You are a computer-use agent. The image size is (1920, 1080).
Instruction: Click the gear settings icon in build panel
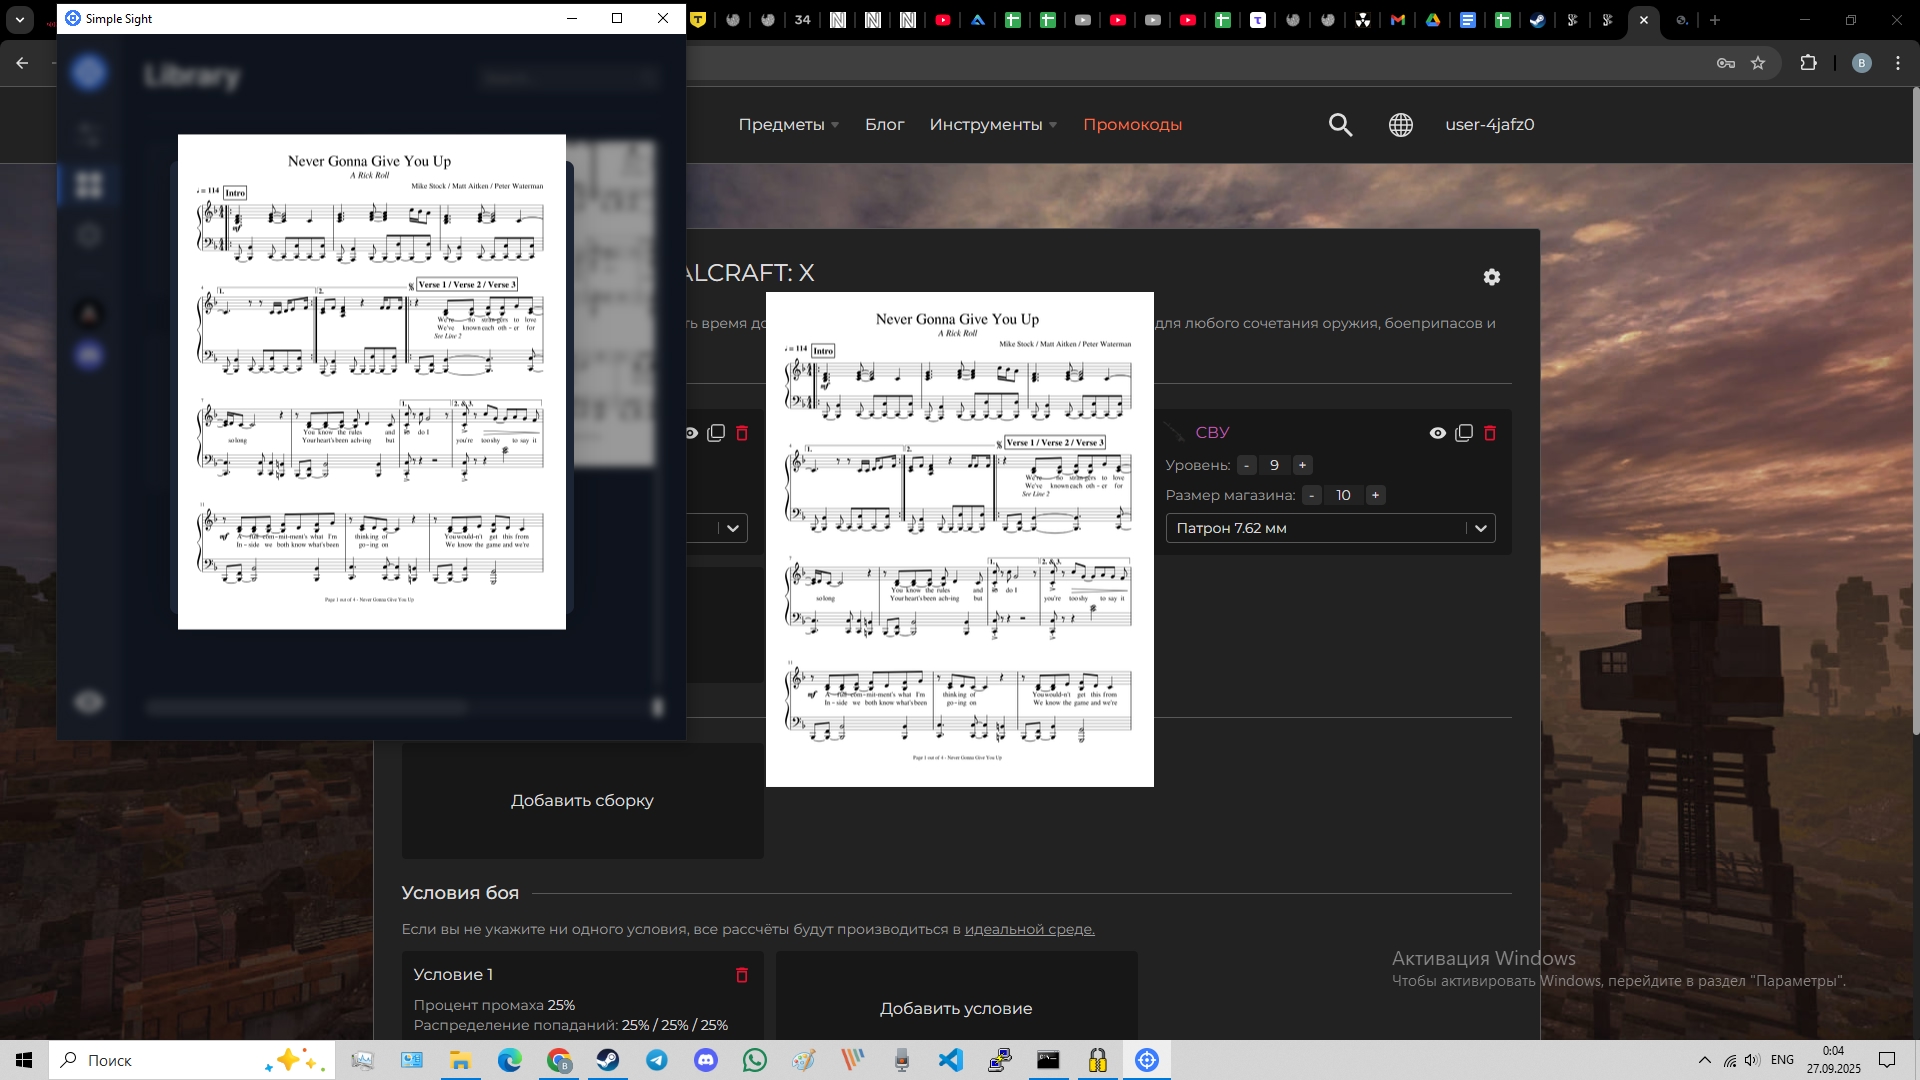click(1491, 277)
